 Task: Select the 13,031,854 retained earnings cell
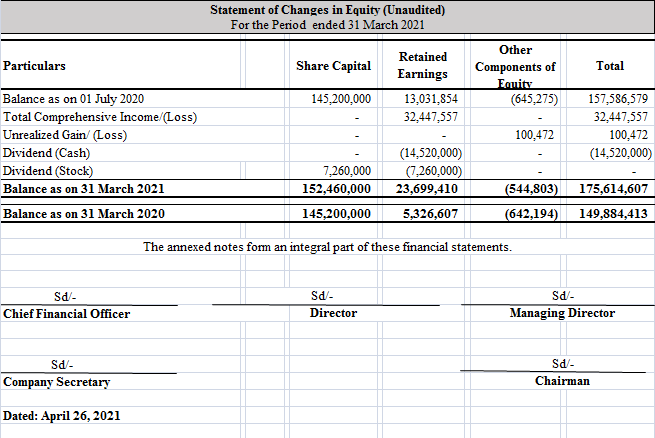tap(431, 100)
